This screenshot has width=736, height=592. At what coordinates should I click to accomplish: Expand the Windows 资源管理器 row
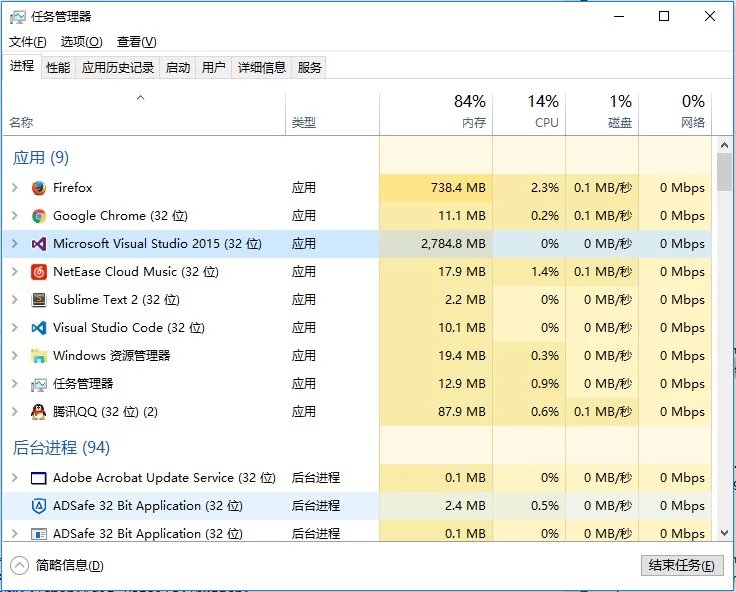click(x=15, y=355)
